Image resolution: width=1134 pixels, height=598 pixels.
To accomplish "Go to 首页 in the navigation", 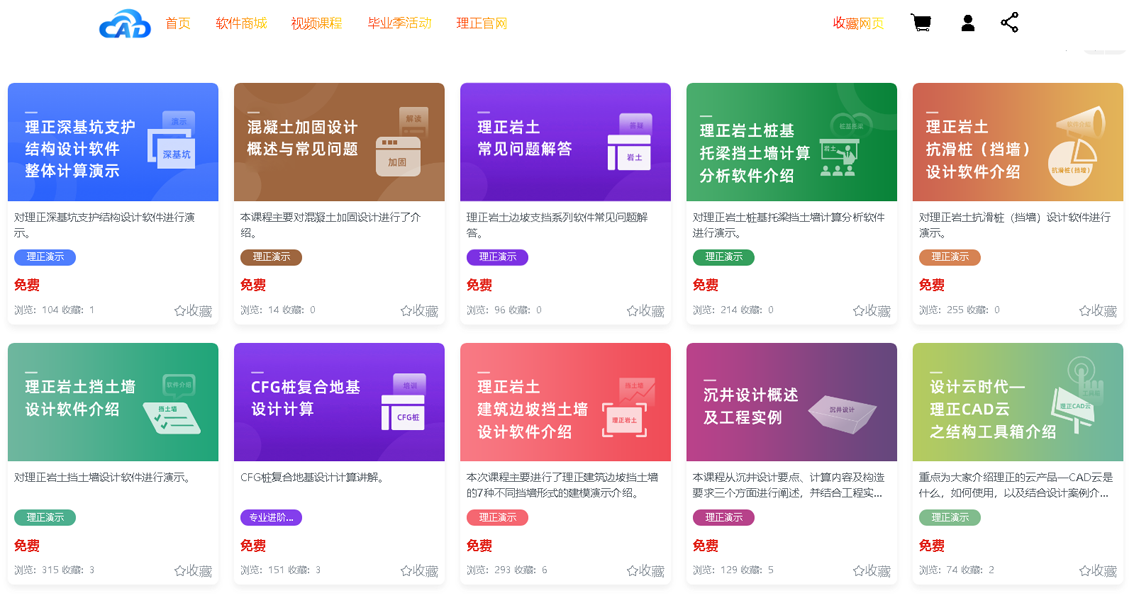I will point(178,23).
